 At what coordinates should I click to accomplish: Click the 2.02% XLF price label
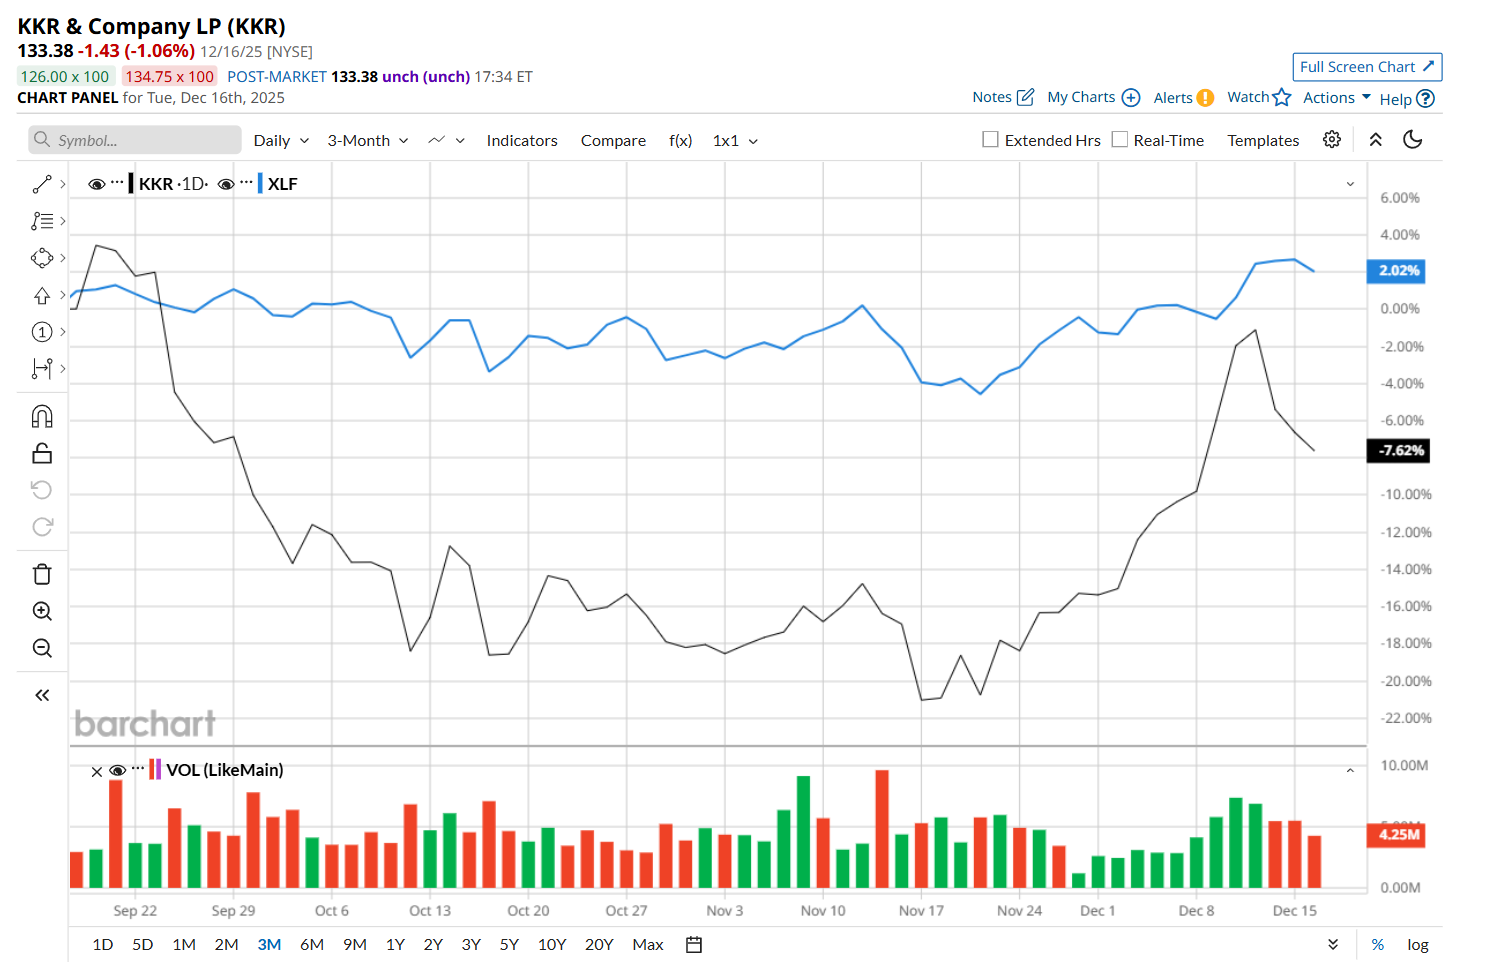tap(1396, 271)
